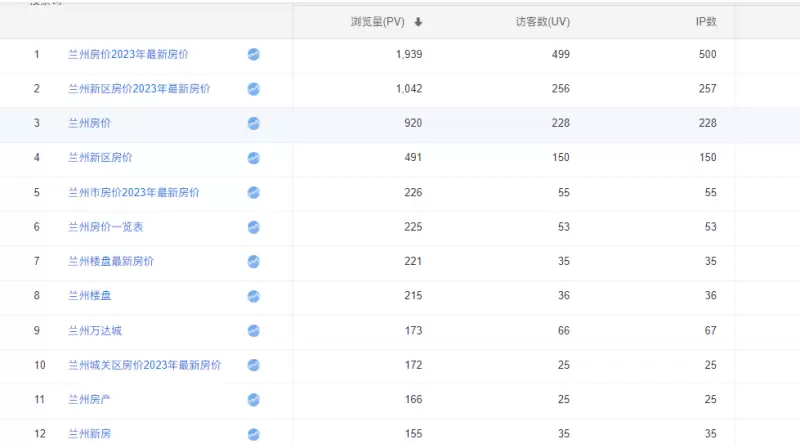Click trend icon for 兰州城关区房价2023年最新房价
Image resolution: width=800 pixels, height=444 pixels.
[254, 365]
